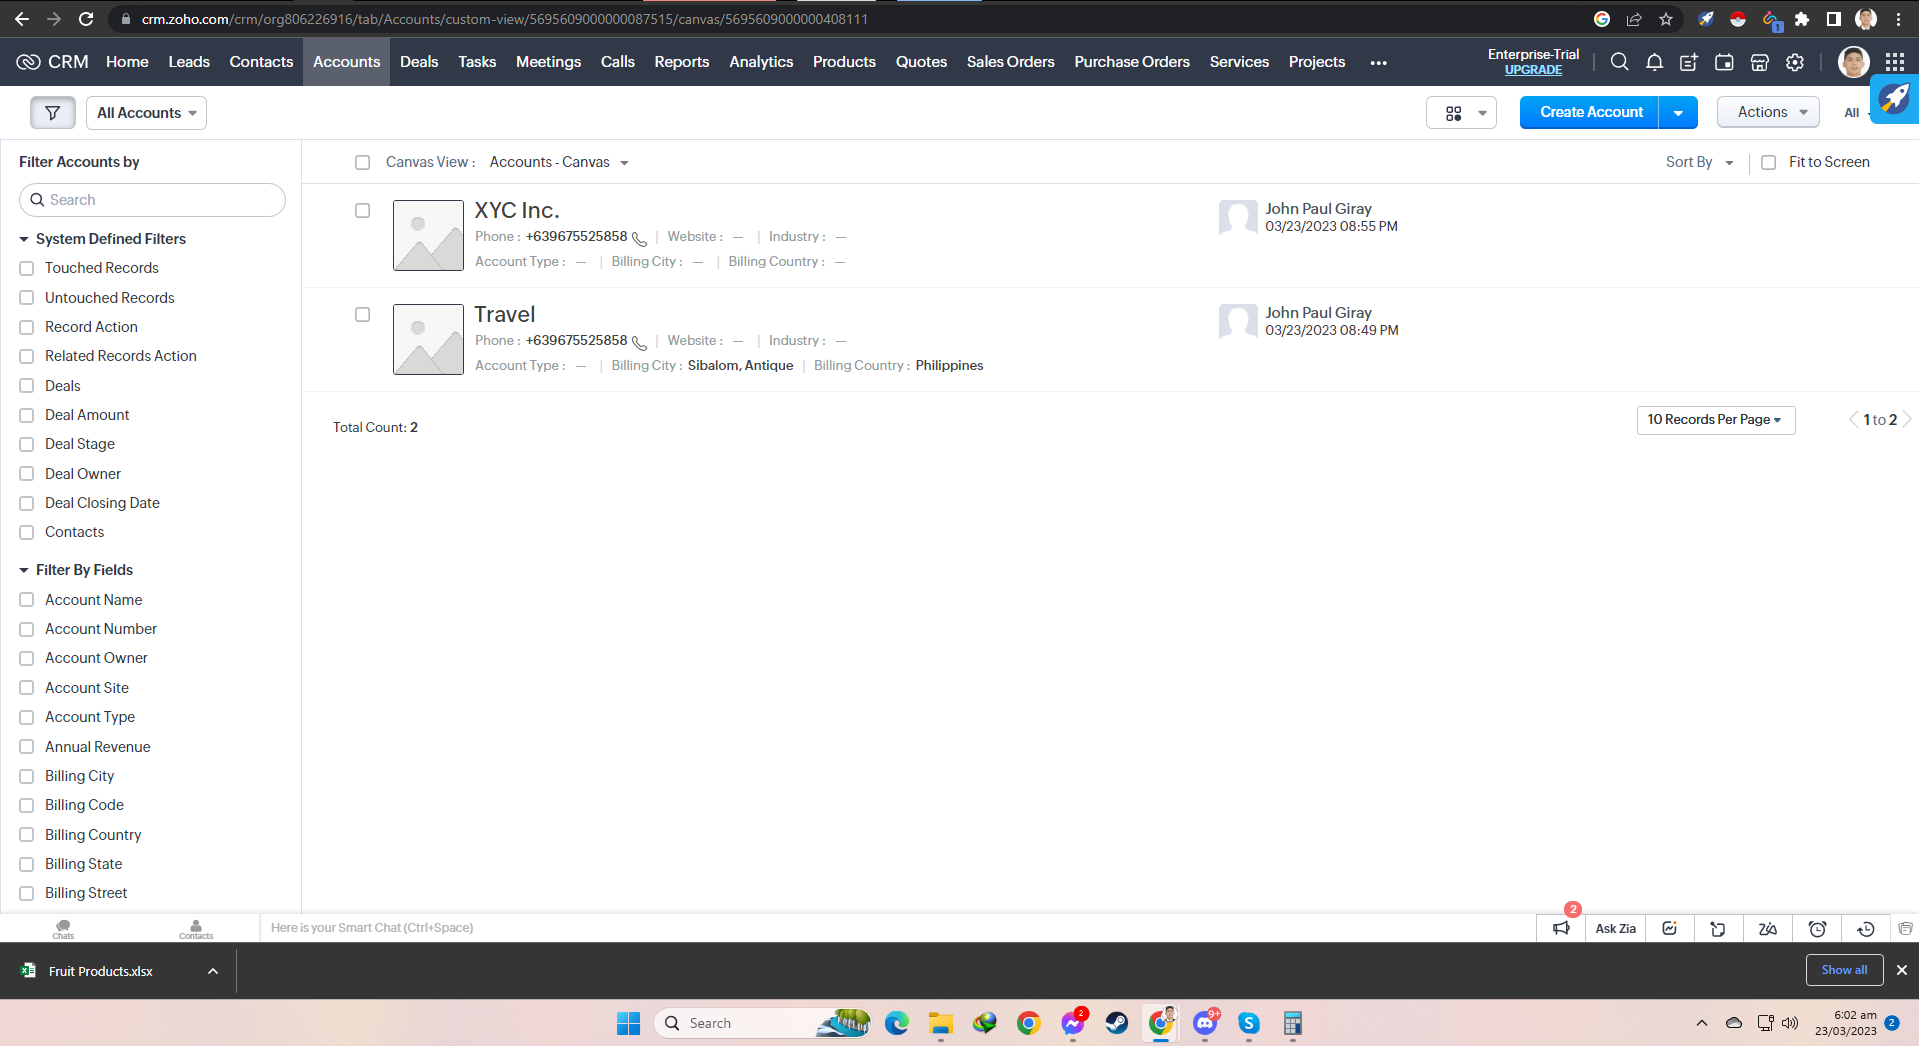Open the Contacts panel icon

pyautogui.click(x=196, y=929)
